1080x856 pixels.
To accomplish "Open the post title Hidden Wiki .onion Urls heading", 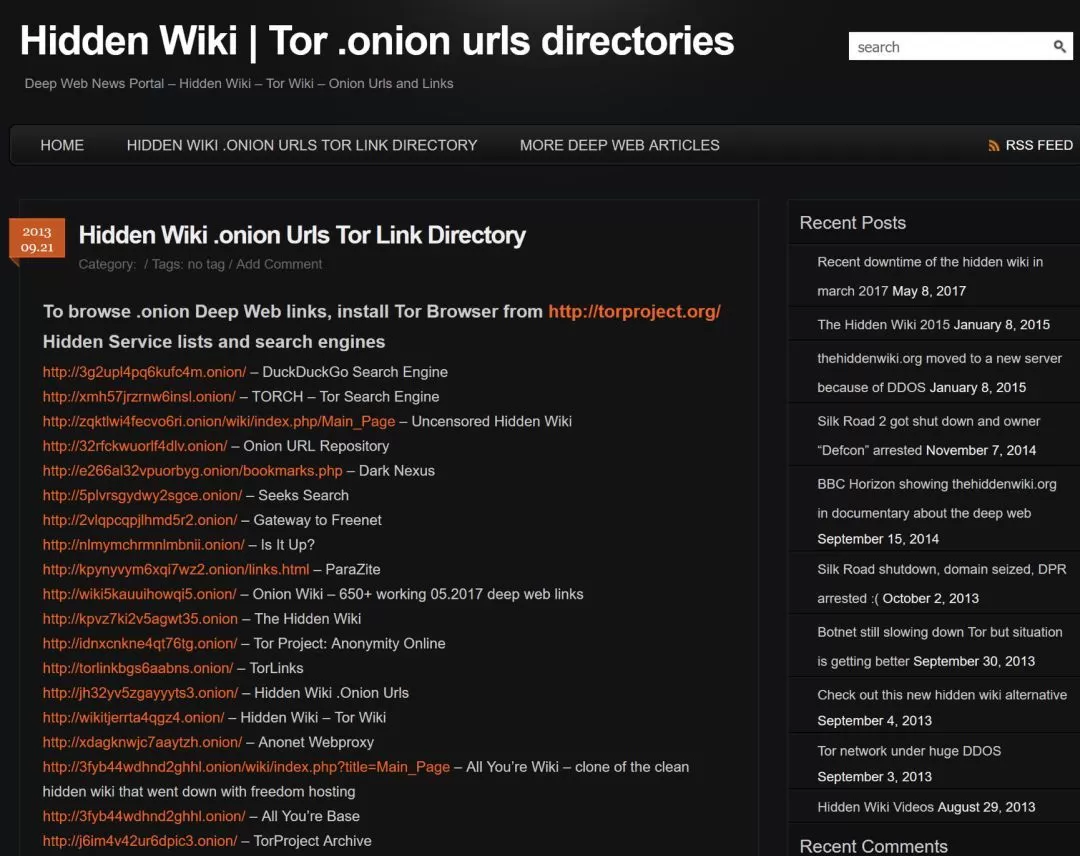I will coord(302,235).
